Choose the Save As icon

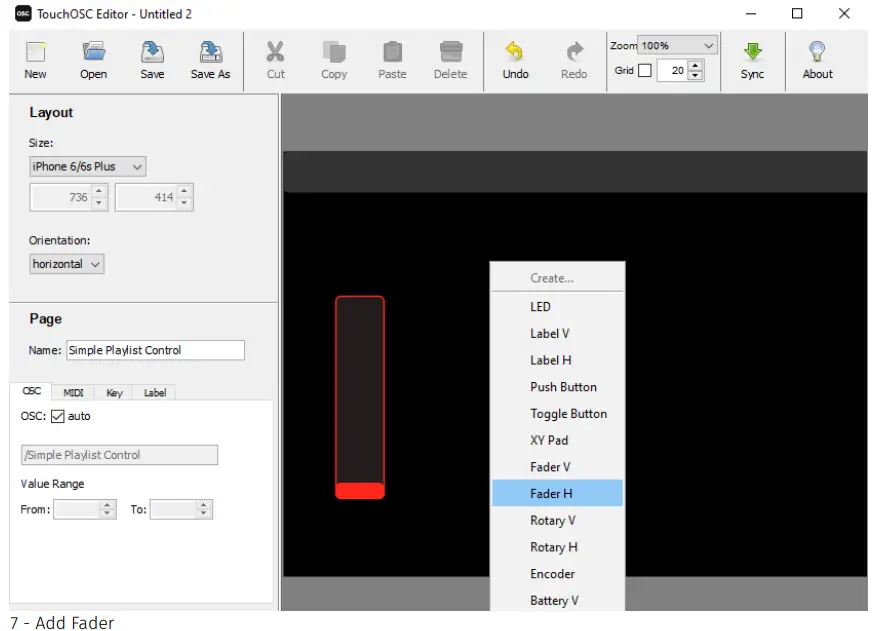click(x=210, y=52)
